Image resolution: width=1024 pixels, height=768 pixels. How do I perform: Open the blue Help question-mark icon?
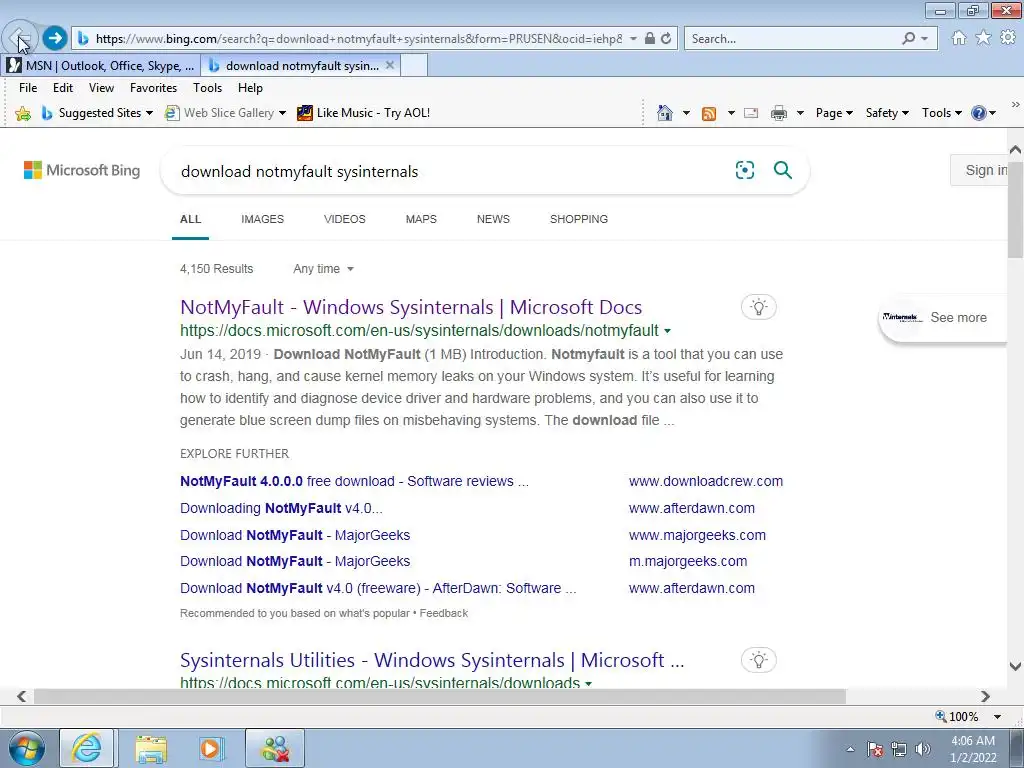pos(978,113)
